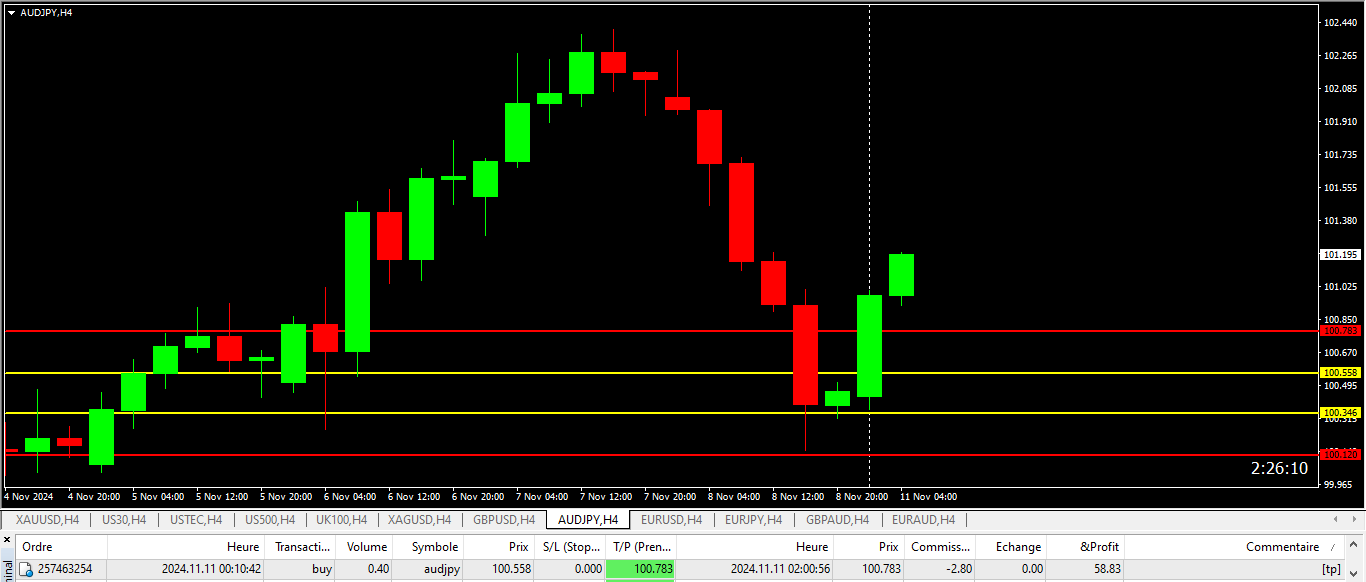The height and width of the screenshot is (582, 1366).
Task: Click the 7 Nov 12:00 time axis label
Action: coord(606,496)
